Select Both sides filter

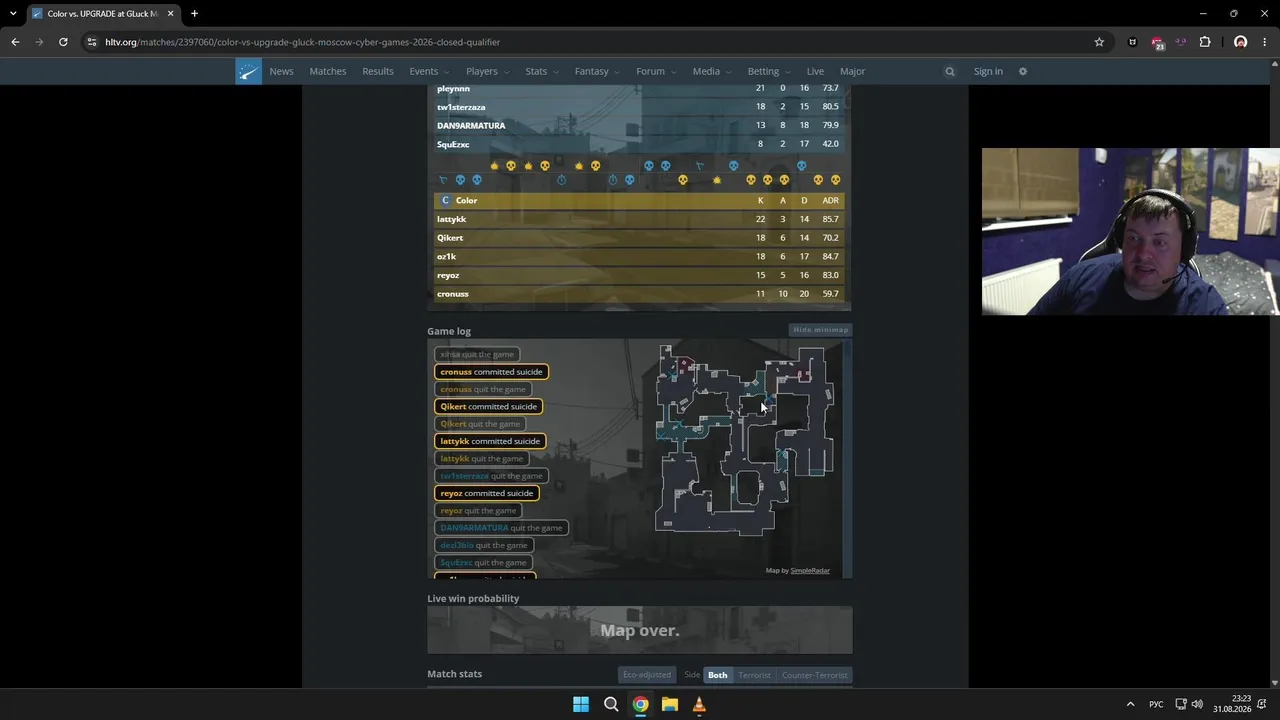coord(718,675)
